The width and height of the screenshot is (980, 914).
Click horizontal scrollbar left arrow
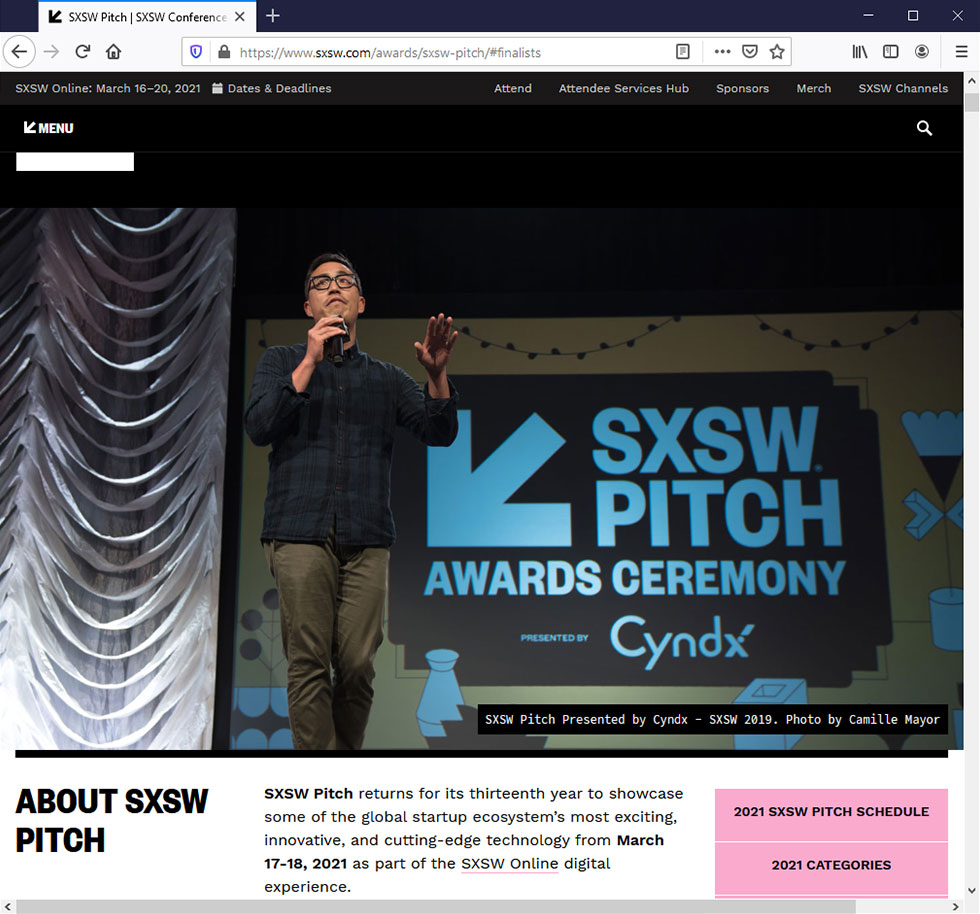click(x=8, y=906)
